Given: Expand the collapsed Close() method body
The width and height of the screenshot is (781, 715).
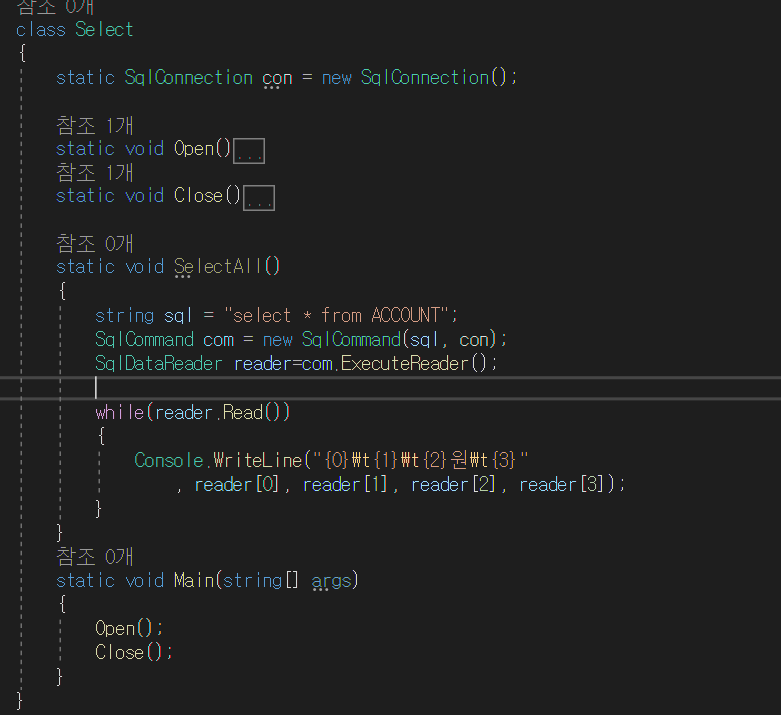Looking at the screenshot, I should pos(259,198).
